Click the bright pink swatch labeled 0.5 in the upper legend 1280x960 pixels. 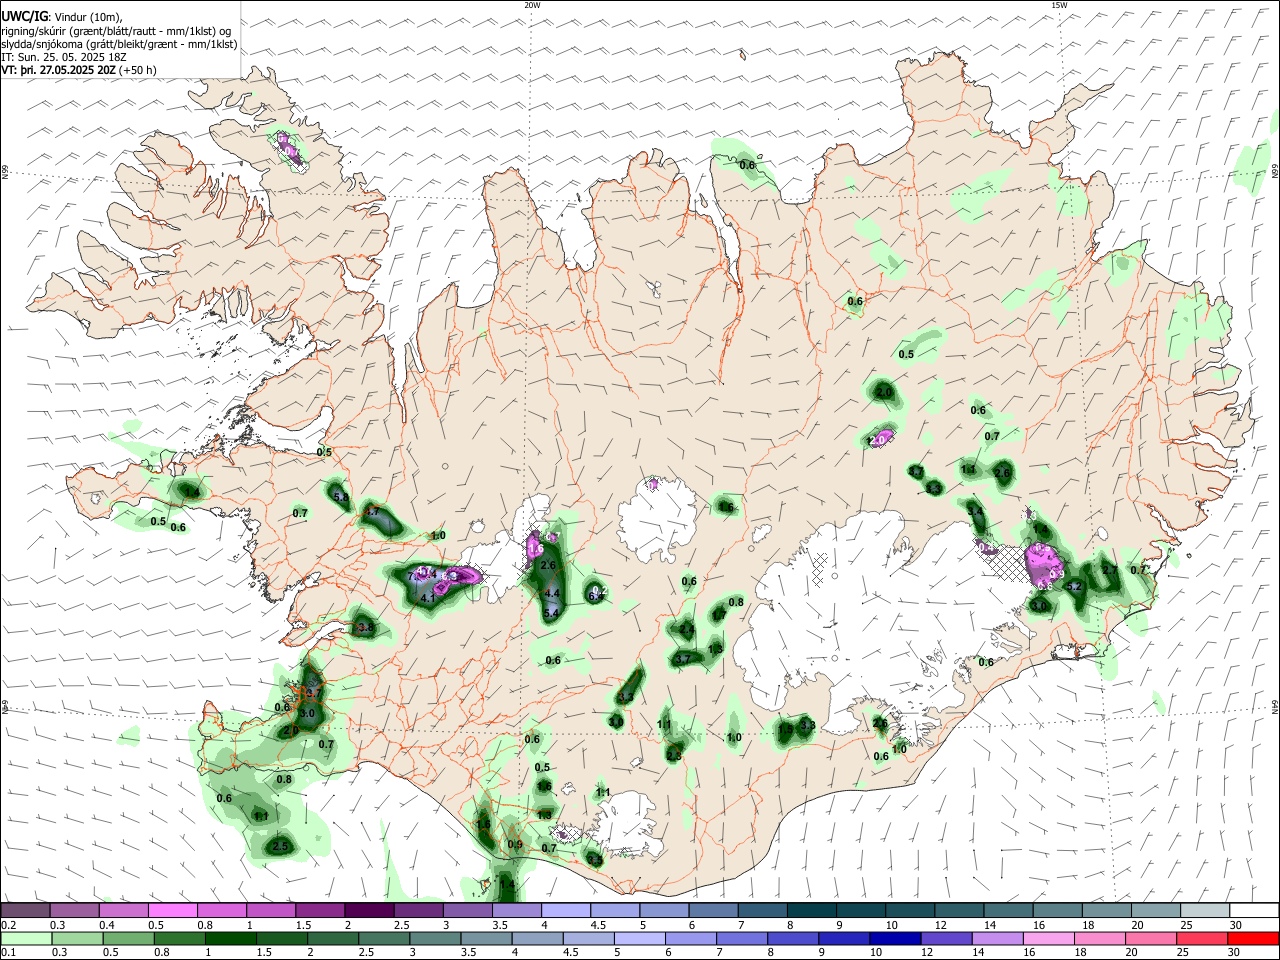pos(174,910)
